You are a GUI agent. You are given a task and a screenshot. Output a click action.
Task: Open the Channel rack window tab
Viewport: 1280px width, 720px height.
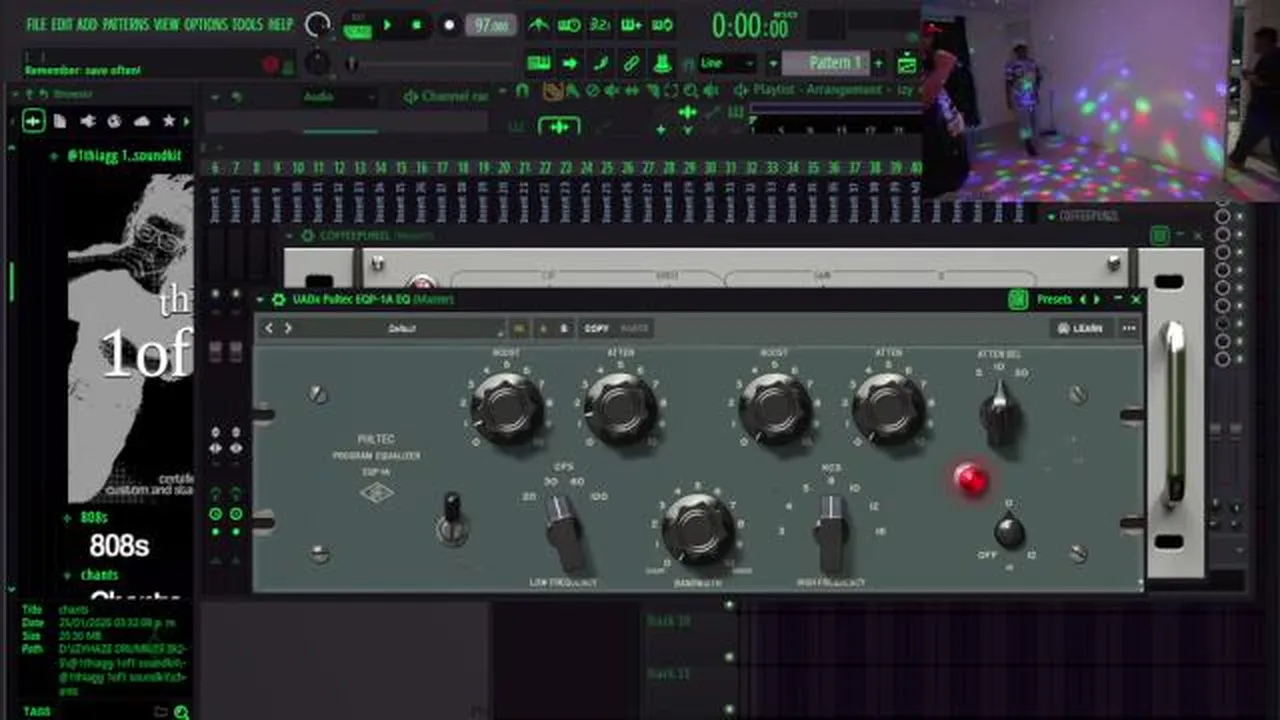tap(446, 97)
